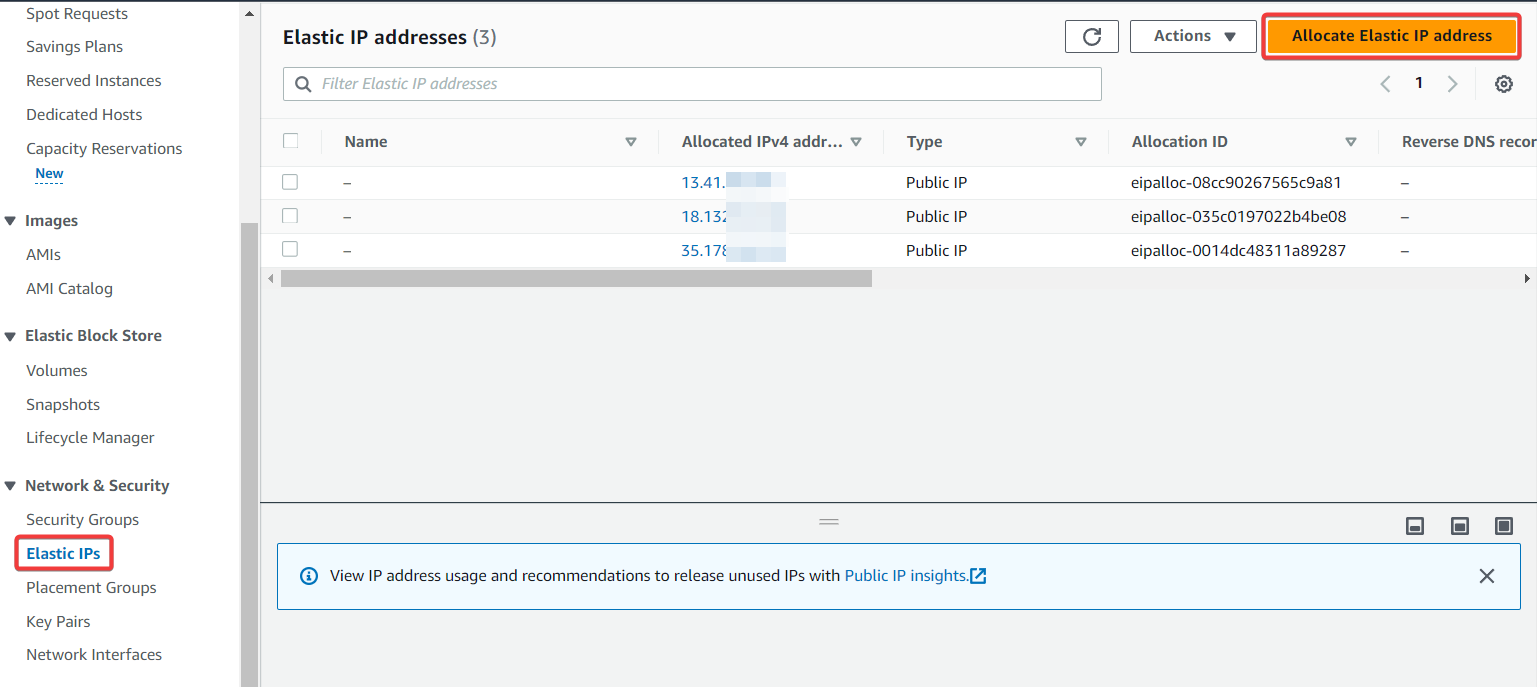Collapse the Elastic Block Store section
The image size is (1537, 687).
point(10,336)
